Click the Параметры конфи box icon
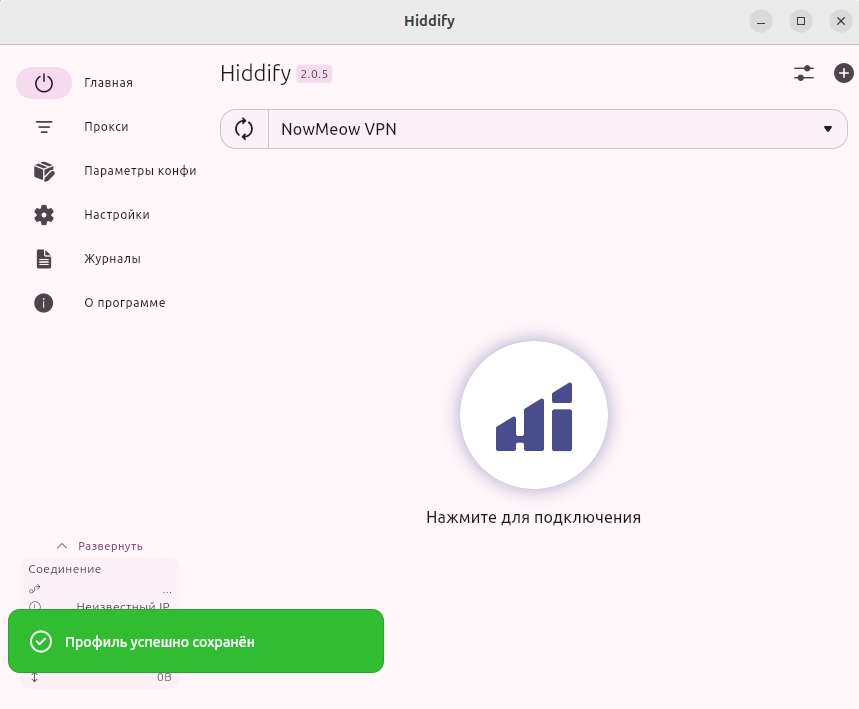859x709 pixels. pos(44,171)
